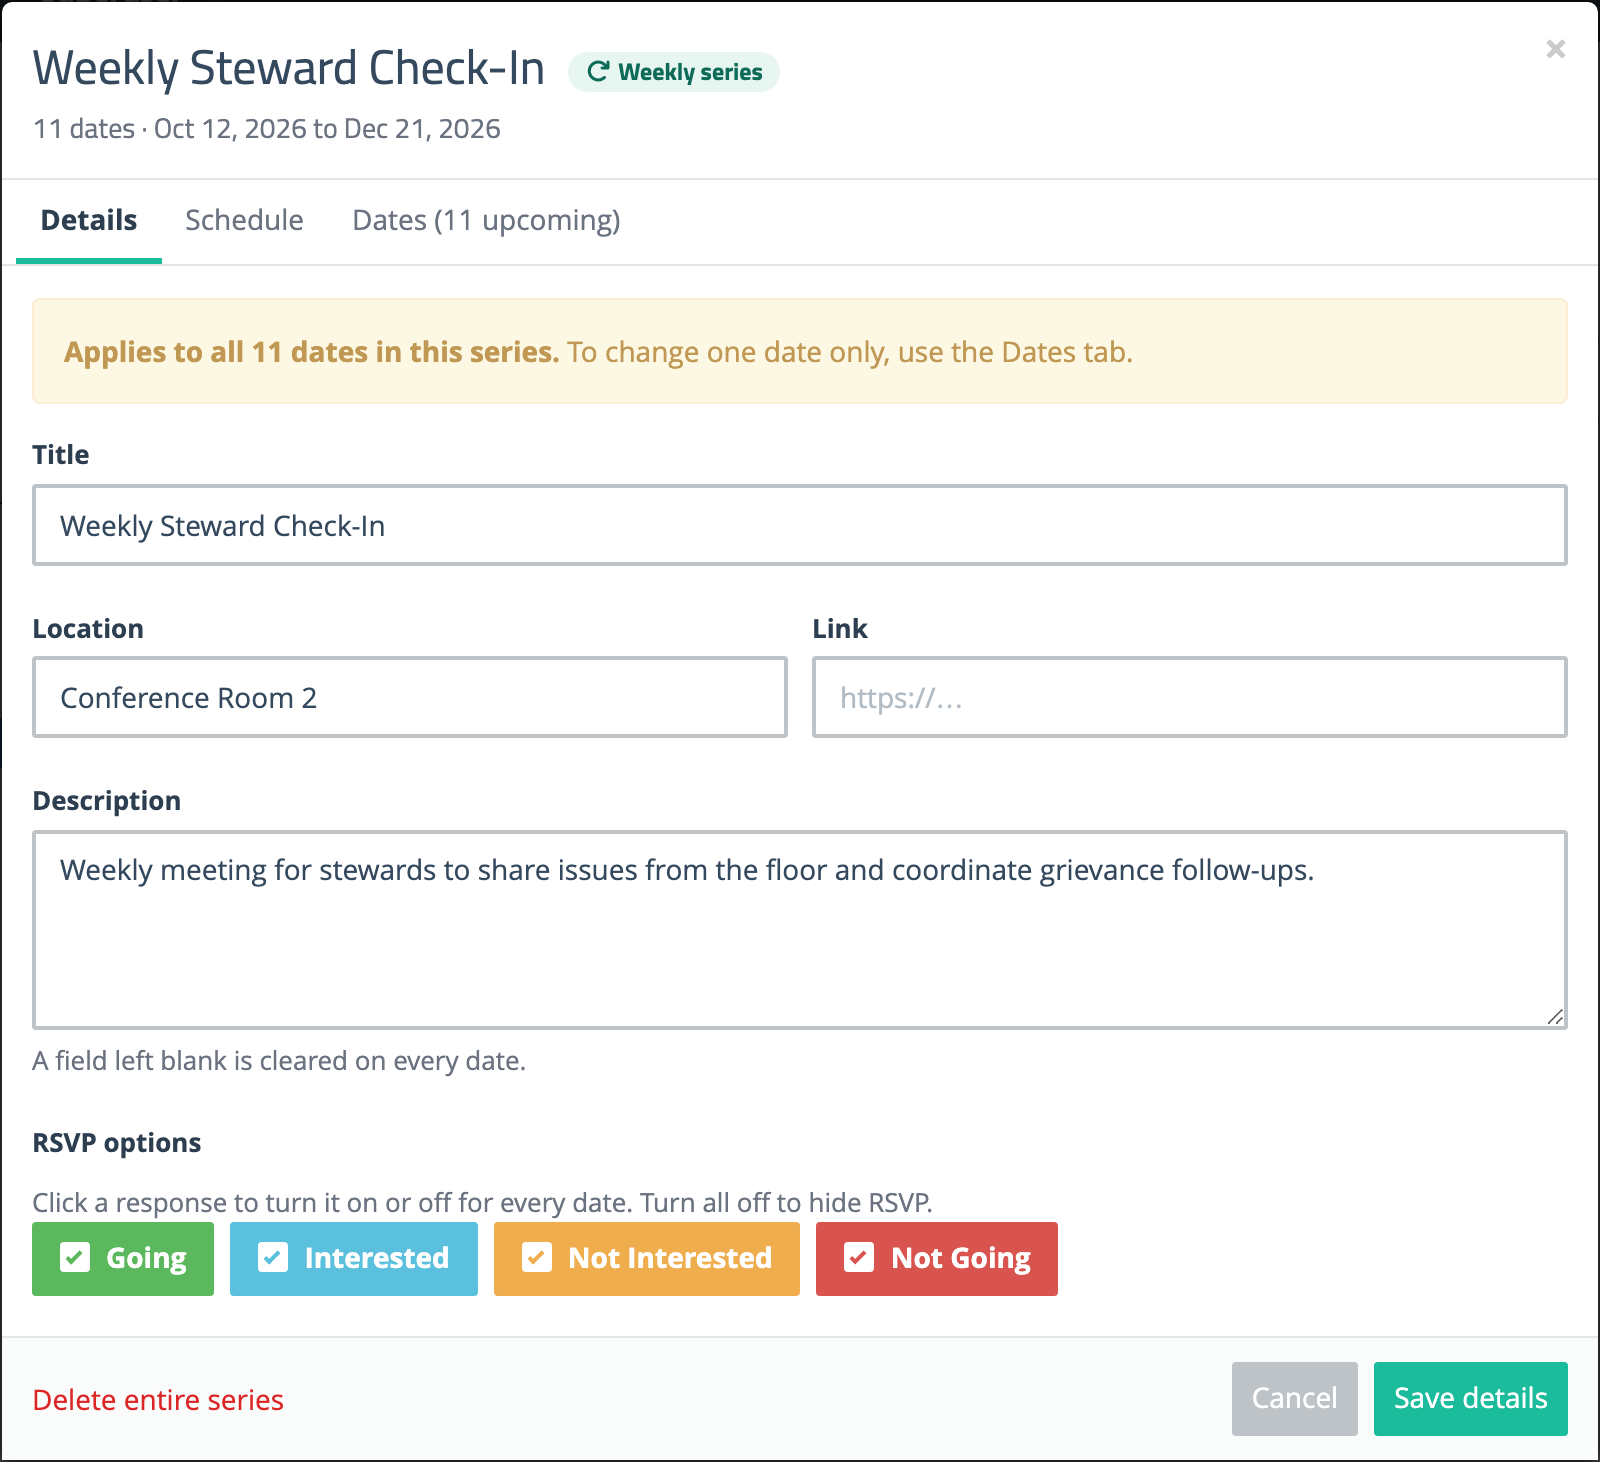The image size is (1600, 1462).
Task: Open the Schedule tab
Action: pos(244,220)
